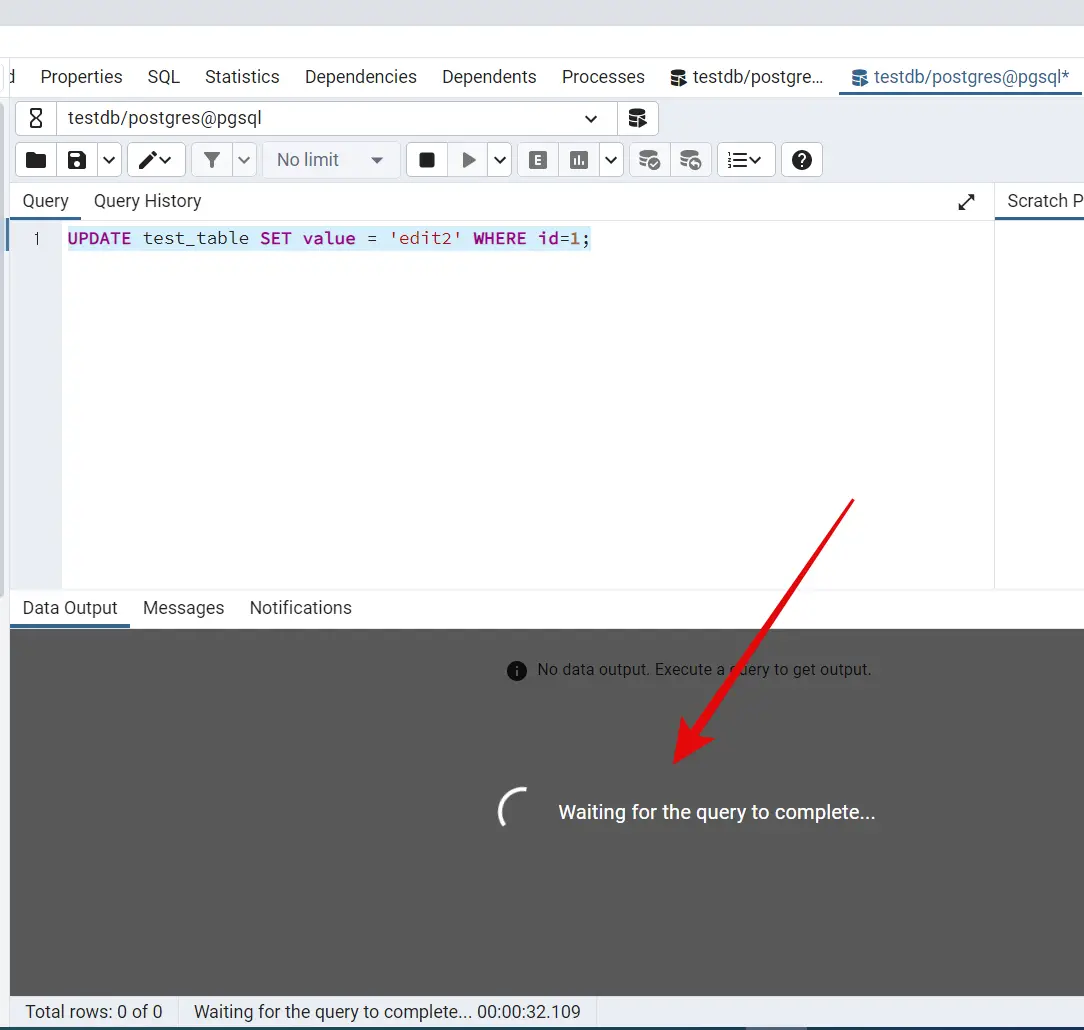
Task: Click the Execute query play button
Action: [x=468, y=160]
